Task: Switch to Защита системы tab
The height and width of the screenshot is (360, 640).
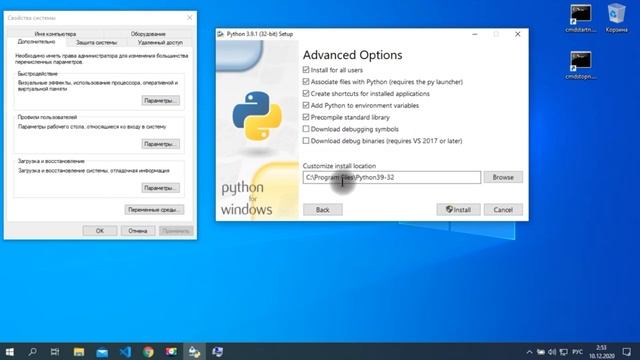Action: (x=96, y=42)
